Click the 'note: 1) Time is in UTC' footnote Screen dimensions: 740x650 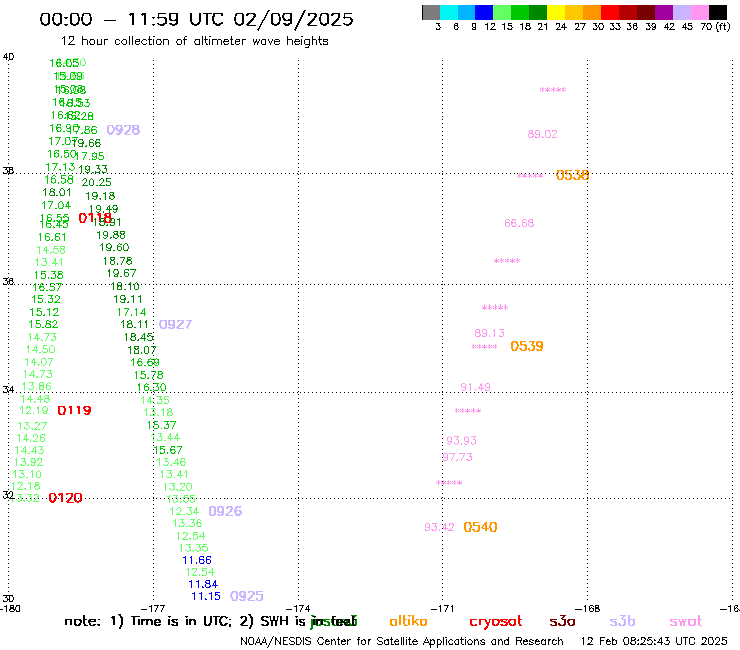(148, 621)
